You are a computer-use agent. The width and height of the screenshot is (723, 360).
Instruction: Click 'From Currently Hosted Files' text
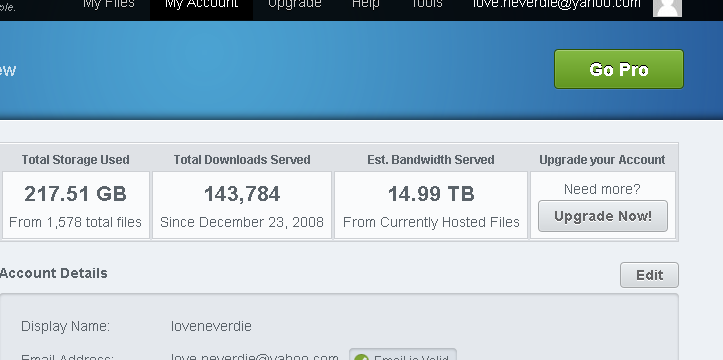point(431,222)
